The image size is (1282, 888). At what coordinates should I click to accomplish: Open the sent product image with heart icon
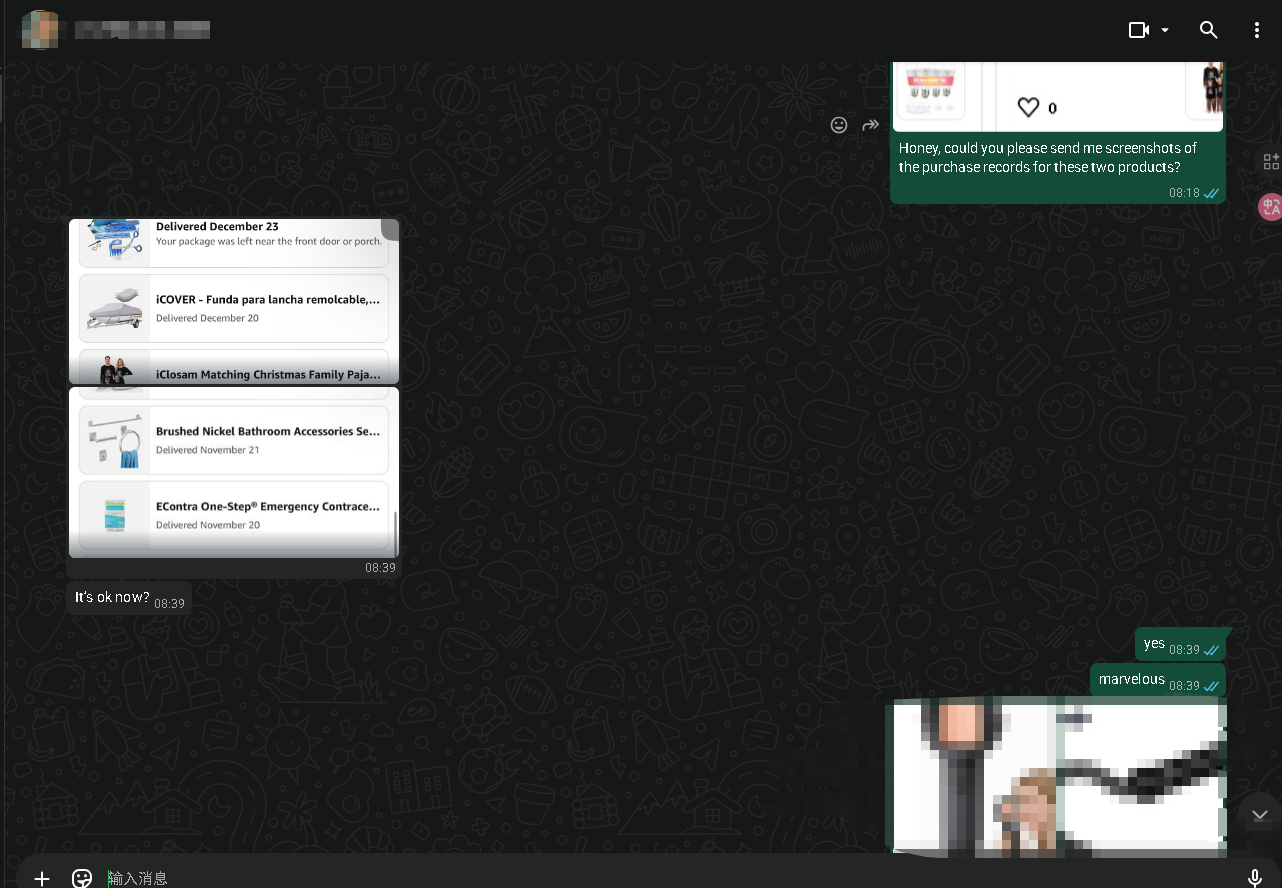[x=1057, y=97]
